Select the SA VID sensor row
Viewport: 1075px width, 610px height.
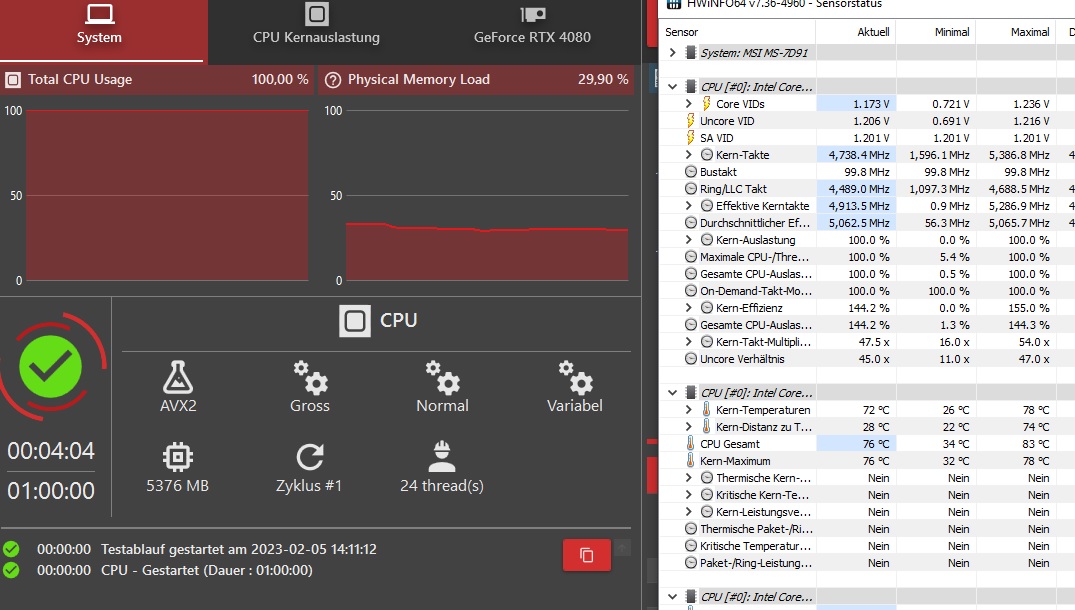coord(867,138)
